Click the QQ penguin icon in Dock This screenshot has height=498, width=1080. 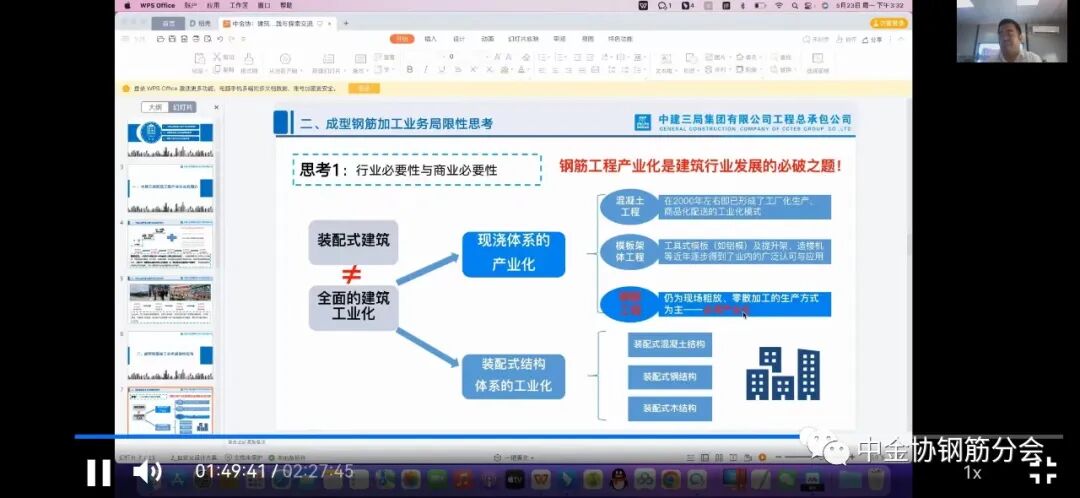coord(617,479)
